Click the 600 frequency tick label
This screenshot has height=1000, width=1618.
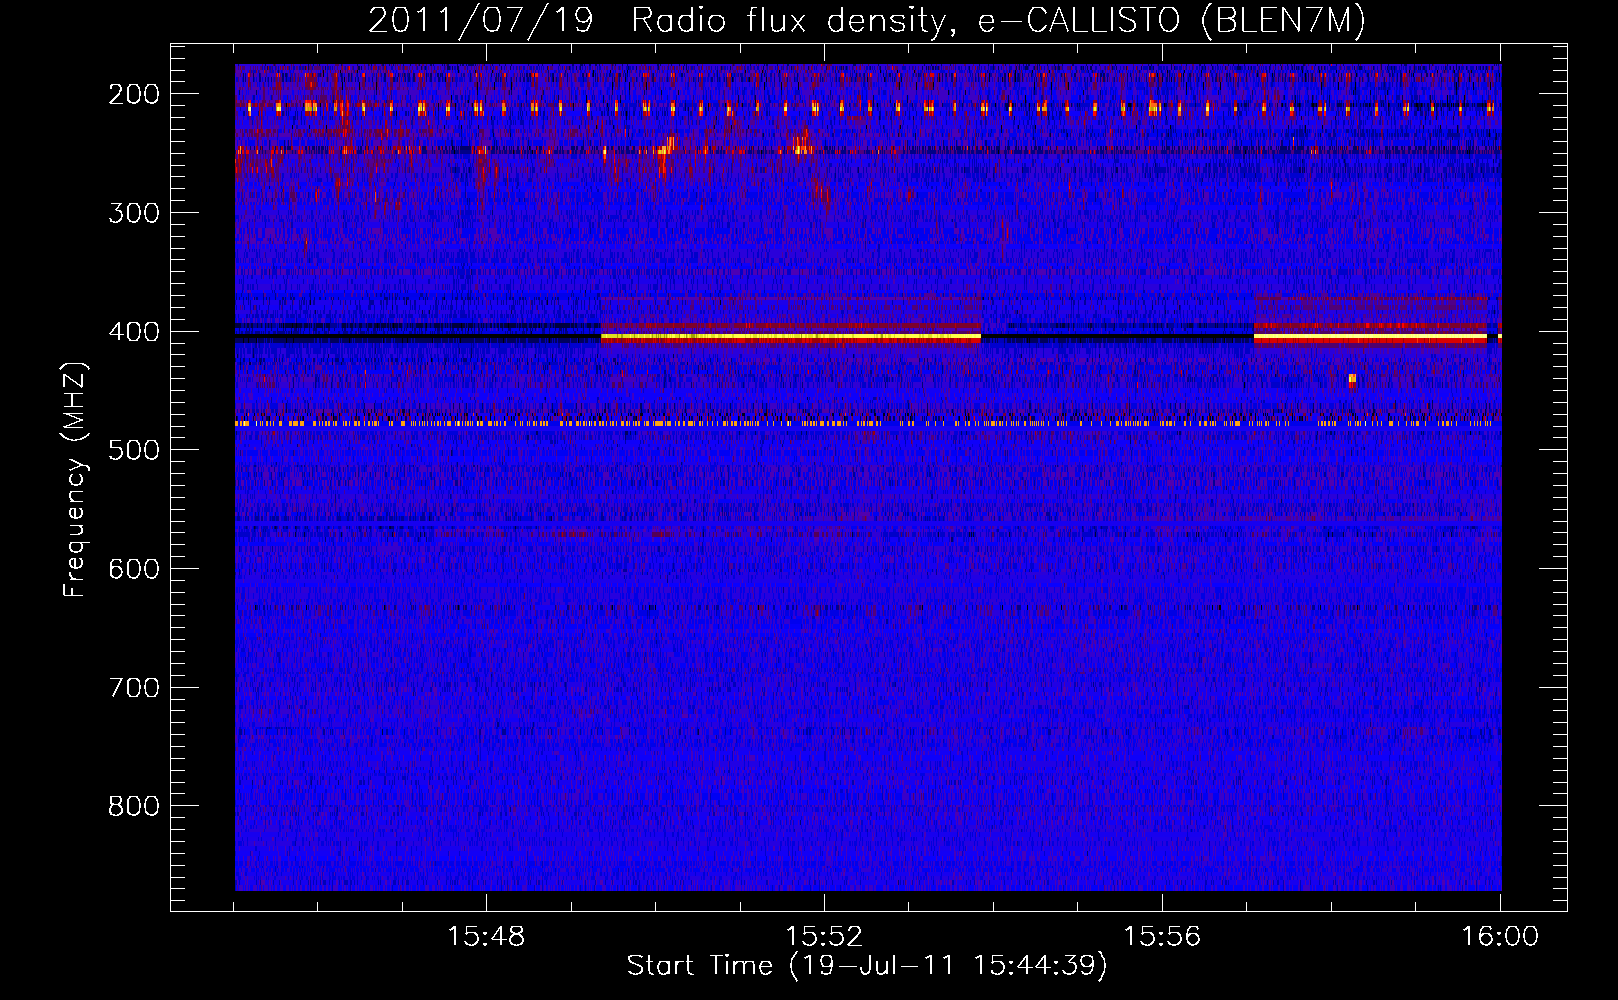click(x=133, y=568)
